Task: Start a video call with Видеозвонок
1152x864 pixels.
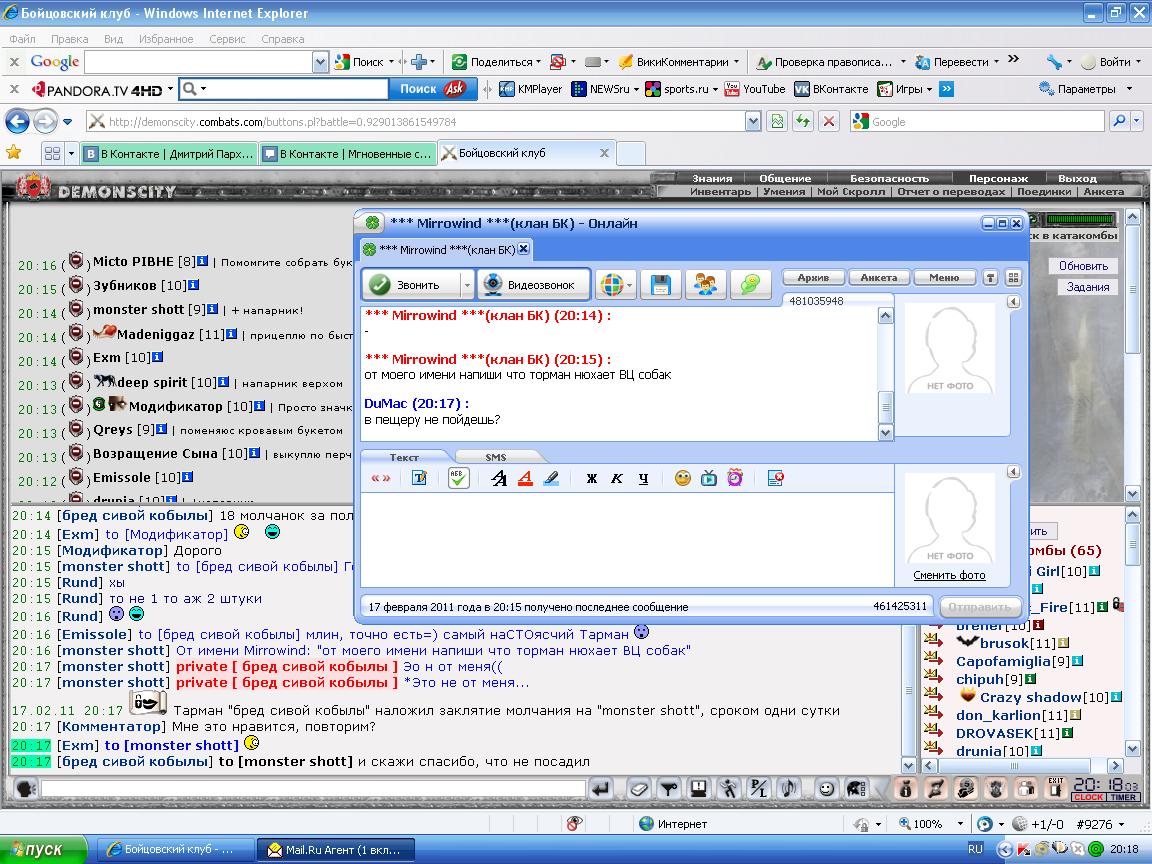Action: coord(534,284)
